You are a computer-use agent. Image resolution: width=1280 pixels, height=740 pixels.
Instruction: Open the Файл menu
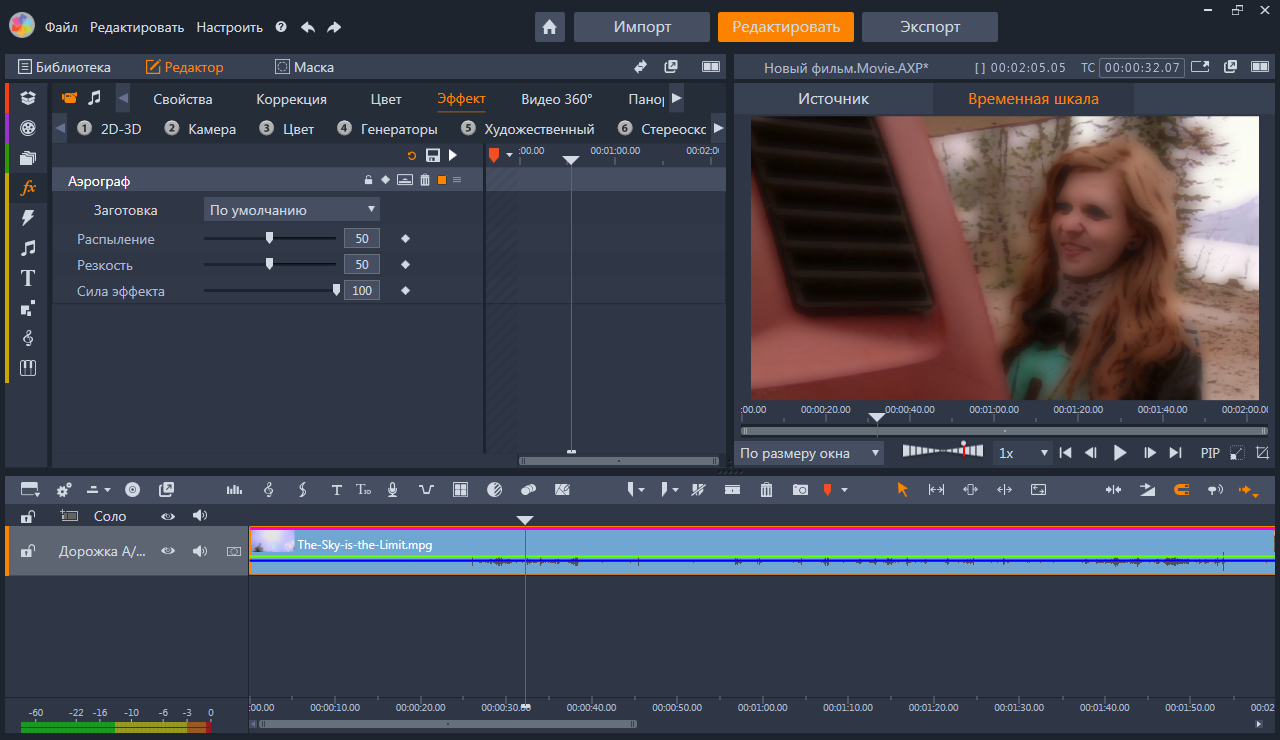click(61, 27)
